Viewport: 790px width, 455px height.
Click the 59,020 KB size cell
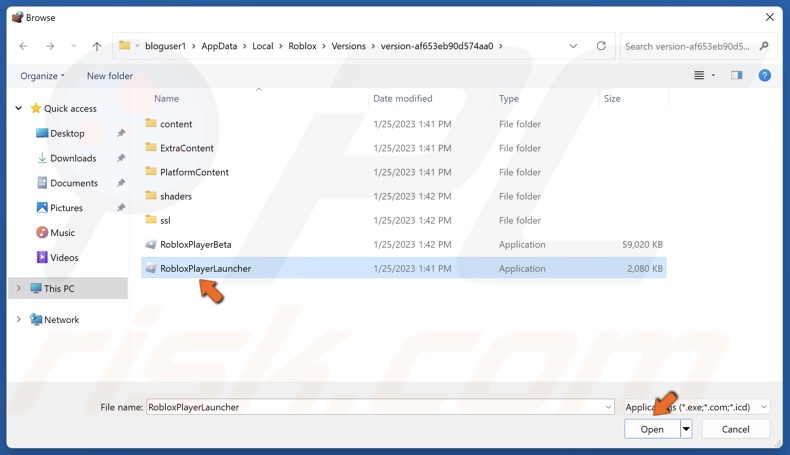click(642, 244)
